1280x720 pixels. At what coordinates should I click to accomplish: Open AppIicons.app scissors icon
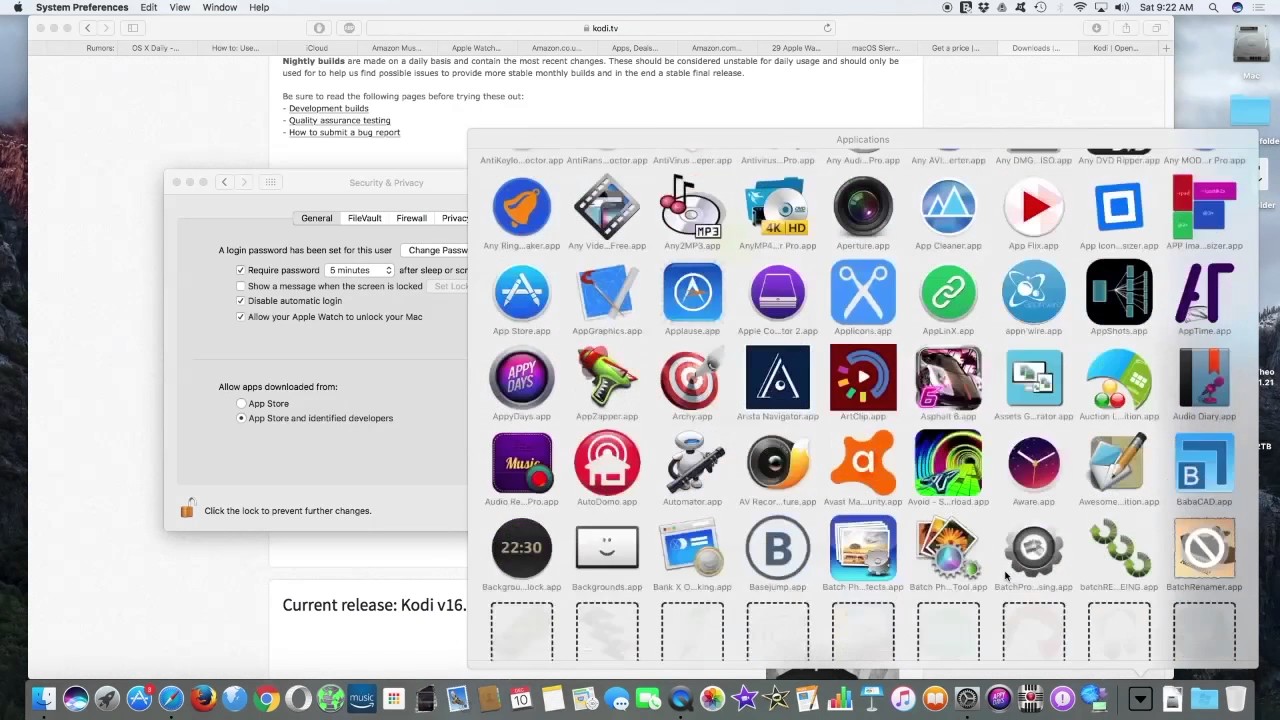(x=863, y=293)
